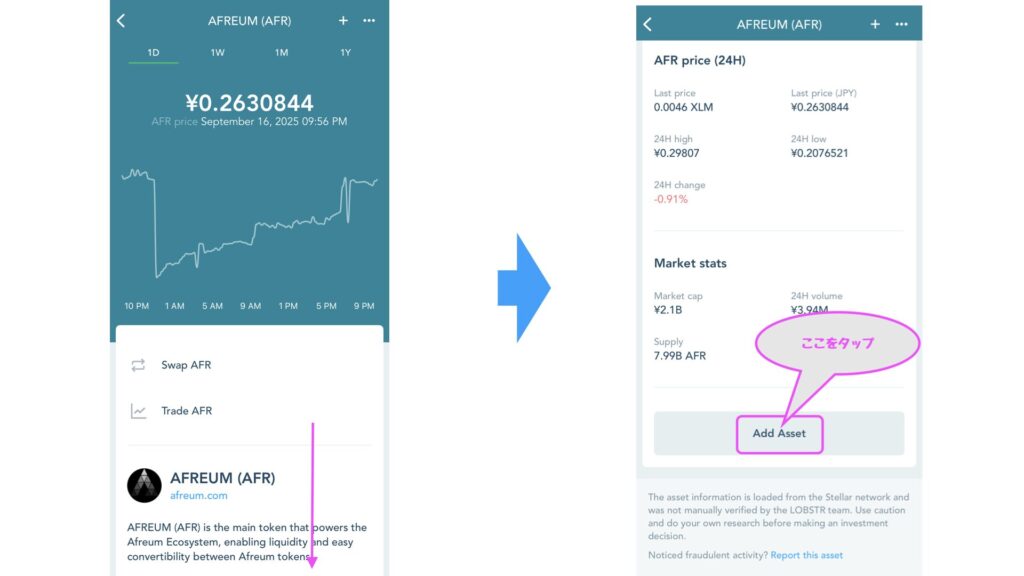Switch chart to 1M range

click(281, 53)
